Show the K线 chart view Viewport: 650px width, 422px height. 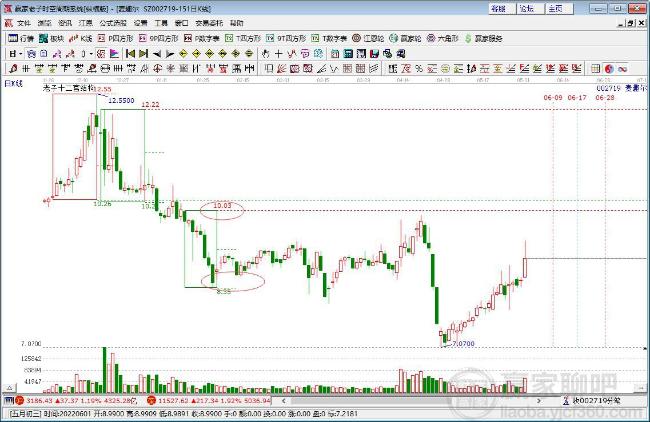point(80,39)
